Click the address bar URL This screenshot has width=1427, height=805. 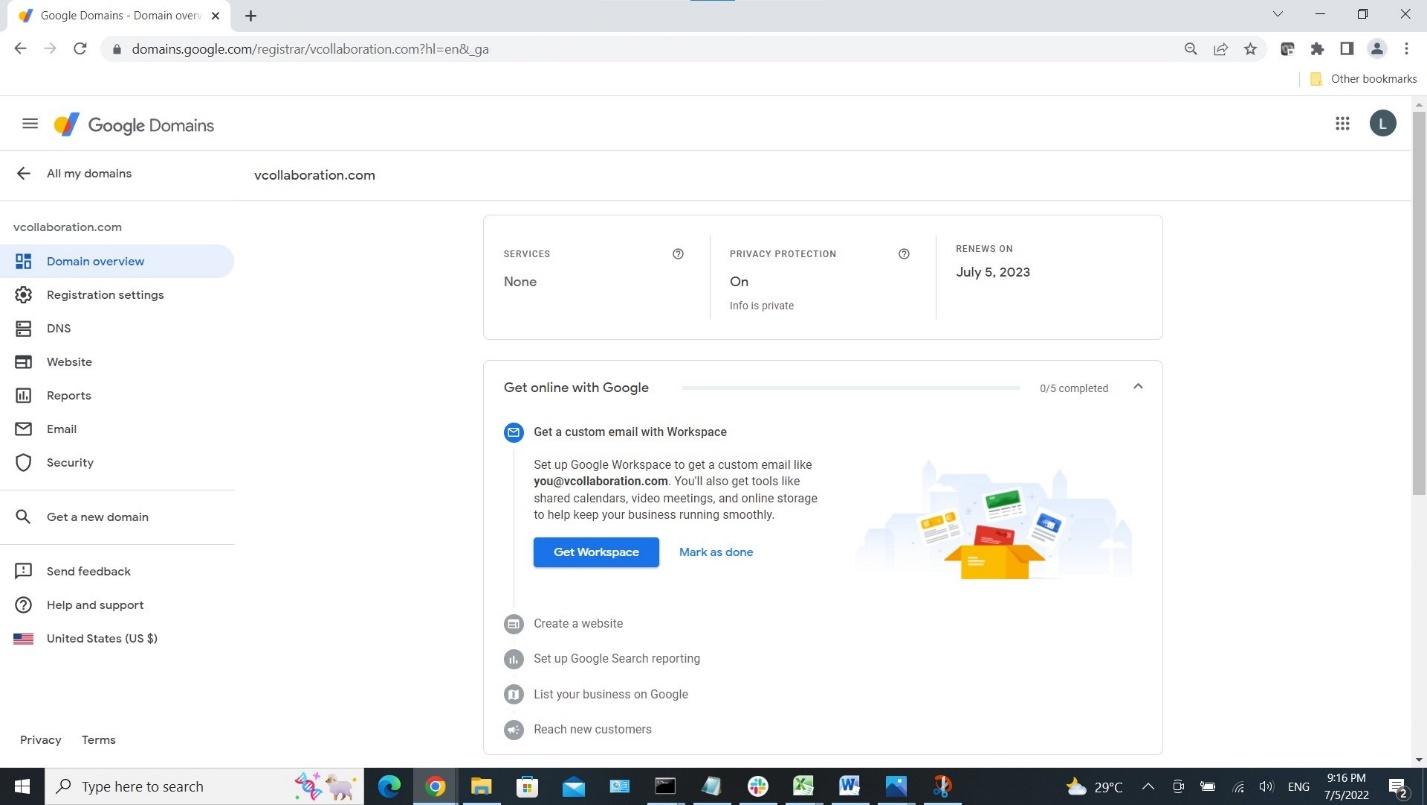(310, 48)
